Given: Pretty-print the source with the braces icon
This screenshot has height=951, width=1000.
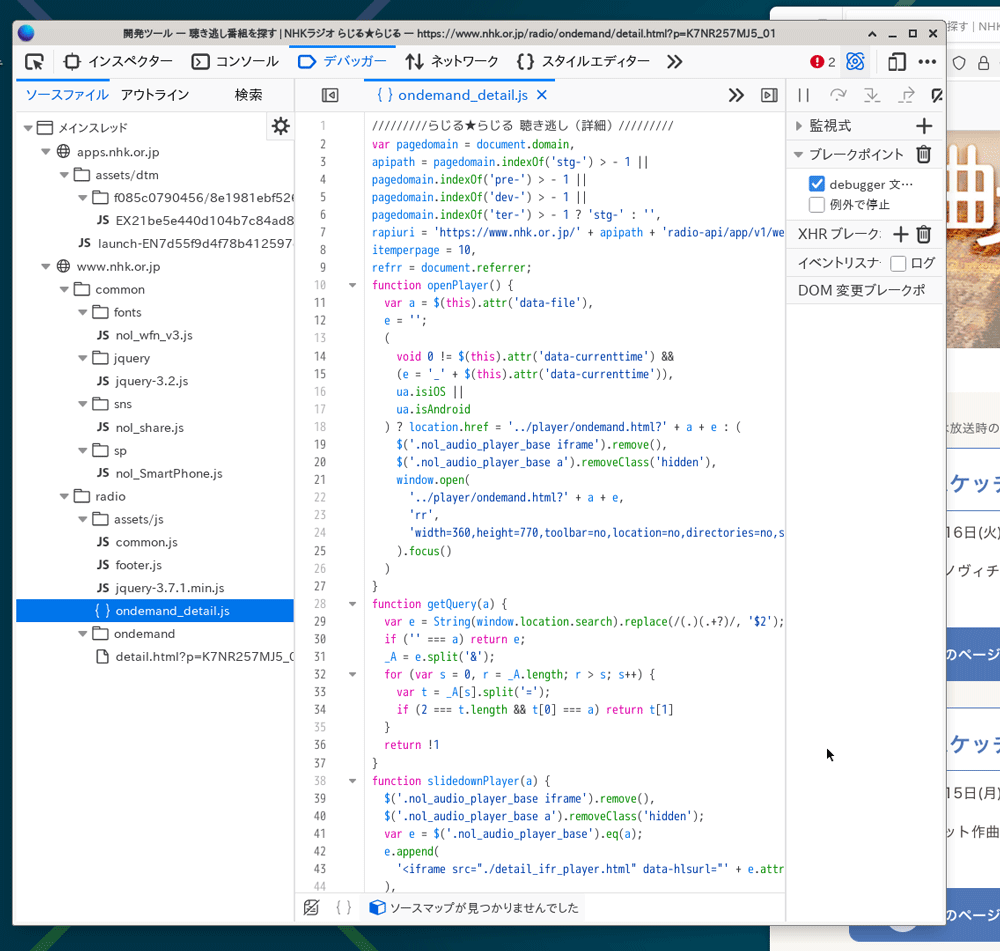Looking at the screenshot, I should coord(344,907).
